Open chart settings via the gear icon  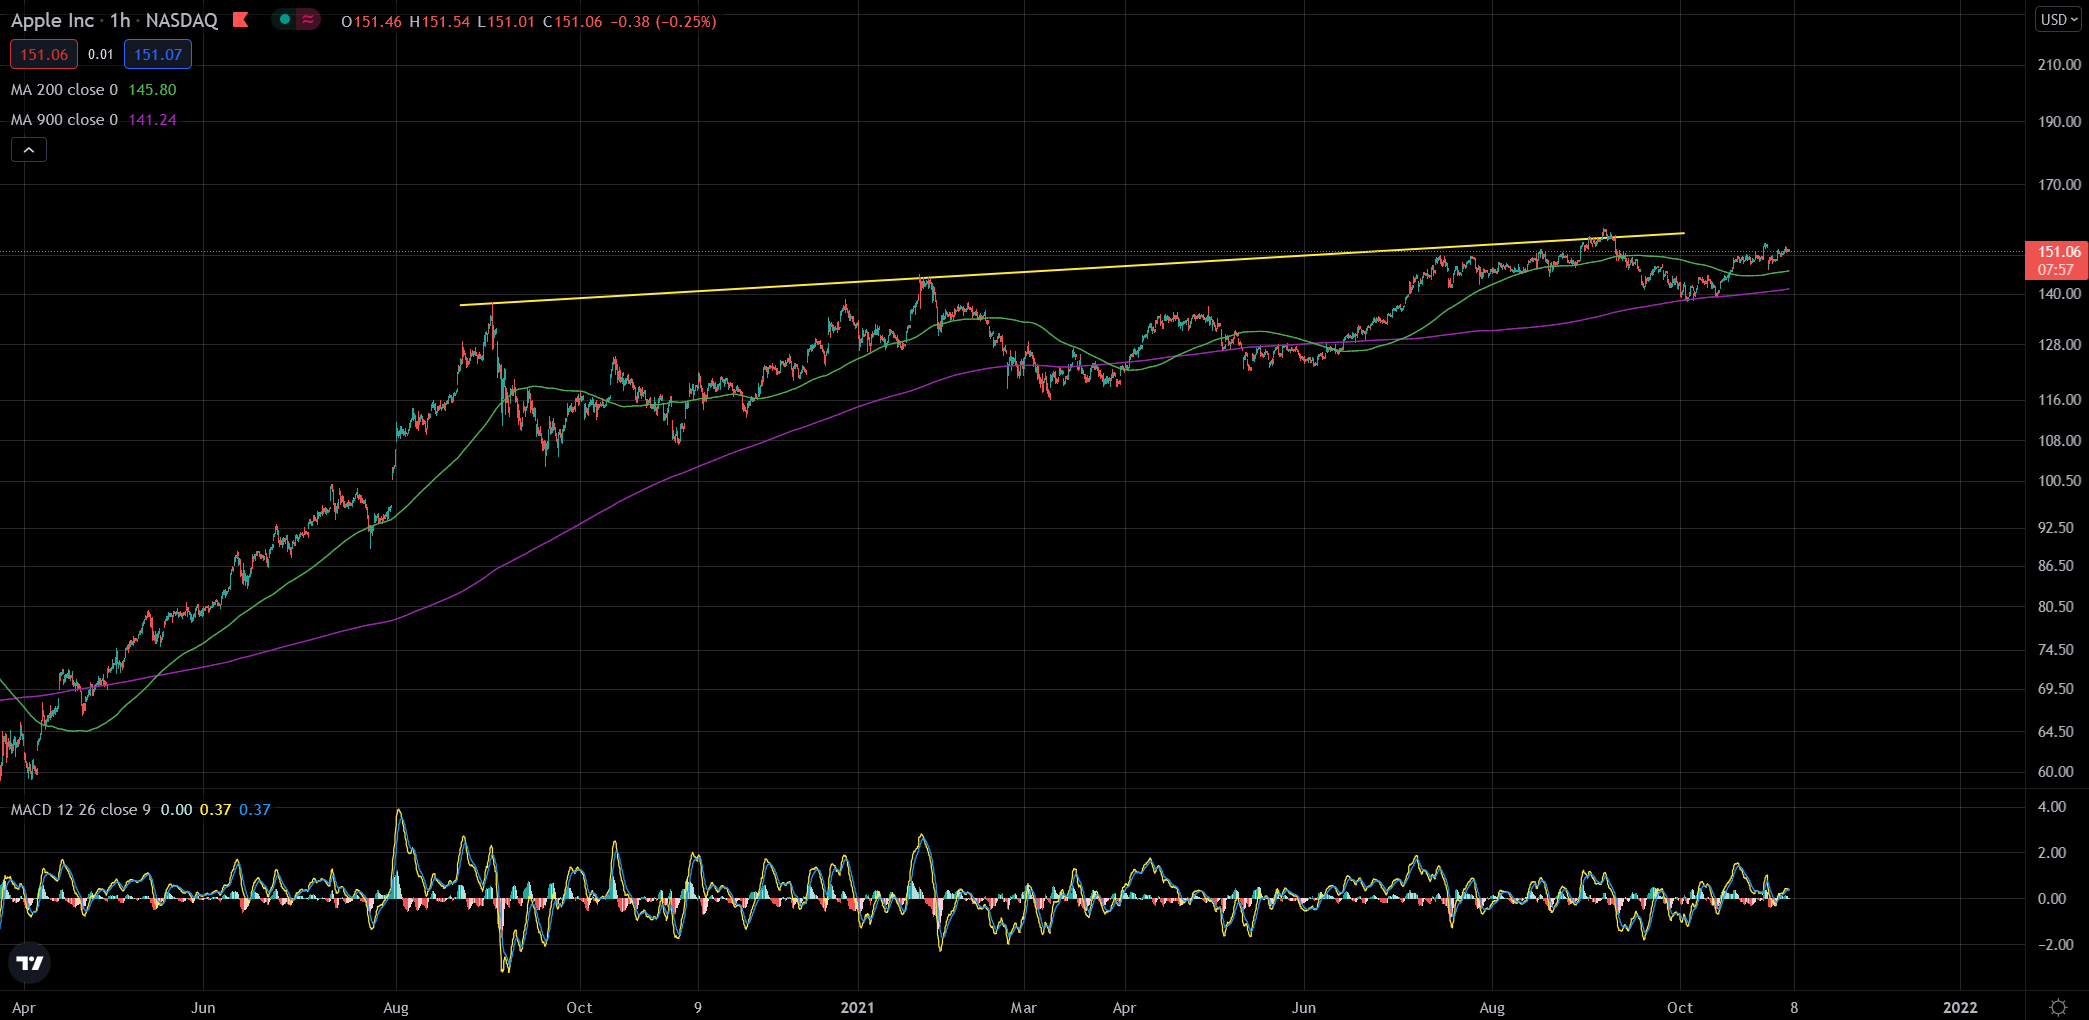click(2058, 1007)
